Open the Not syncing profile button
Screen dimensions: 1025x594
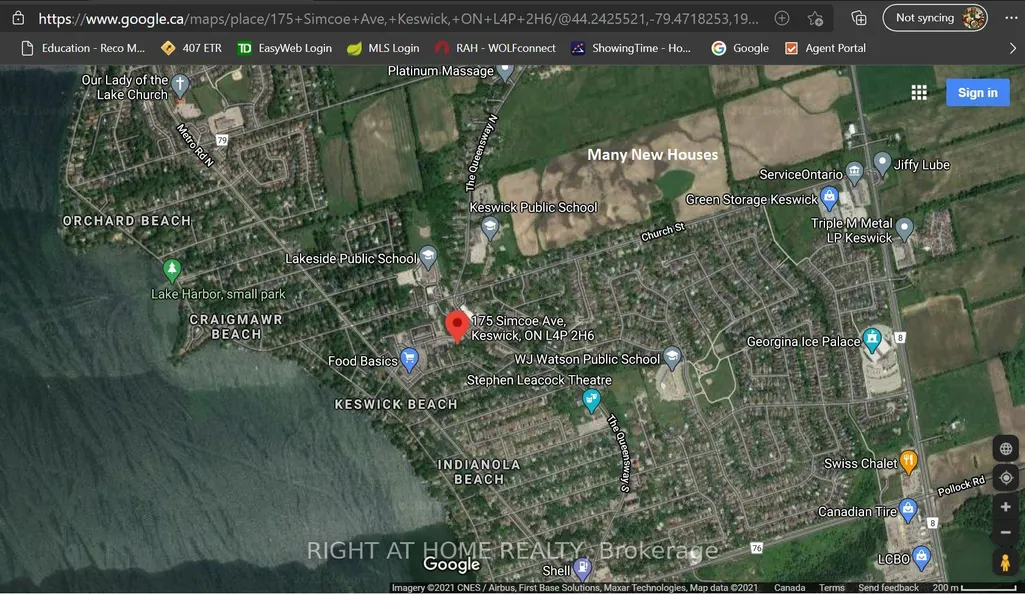(x=935, y=18)
